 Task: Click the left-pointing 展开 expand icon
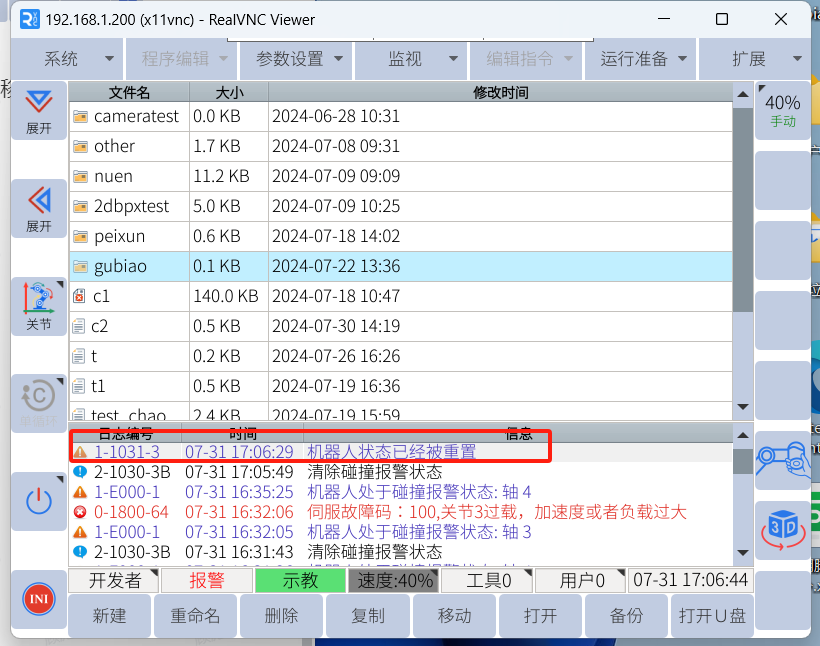click(39, 208)
